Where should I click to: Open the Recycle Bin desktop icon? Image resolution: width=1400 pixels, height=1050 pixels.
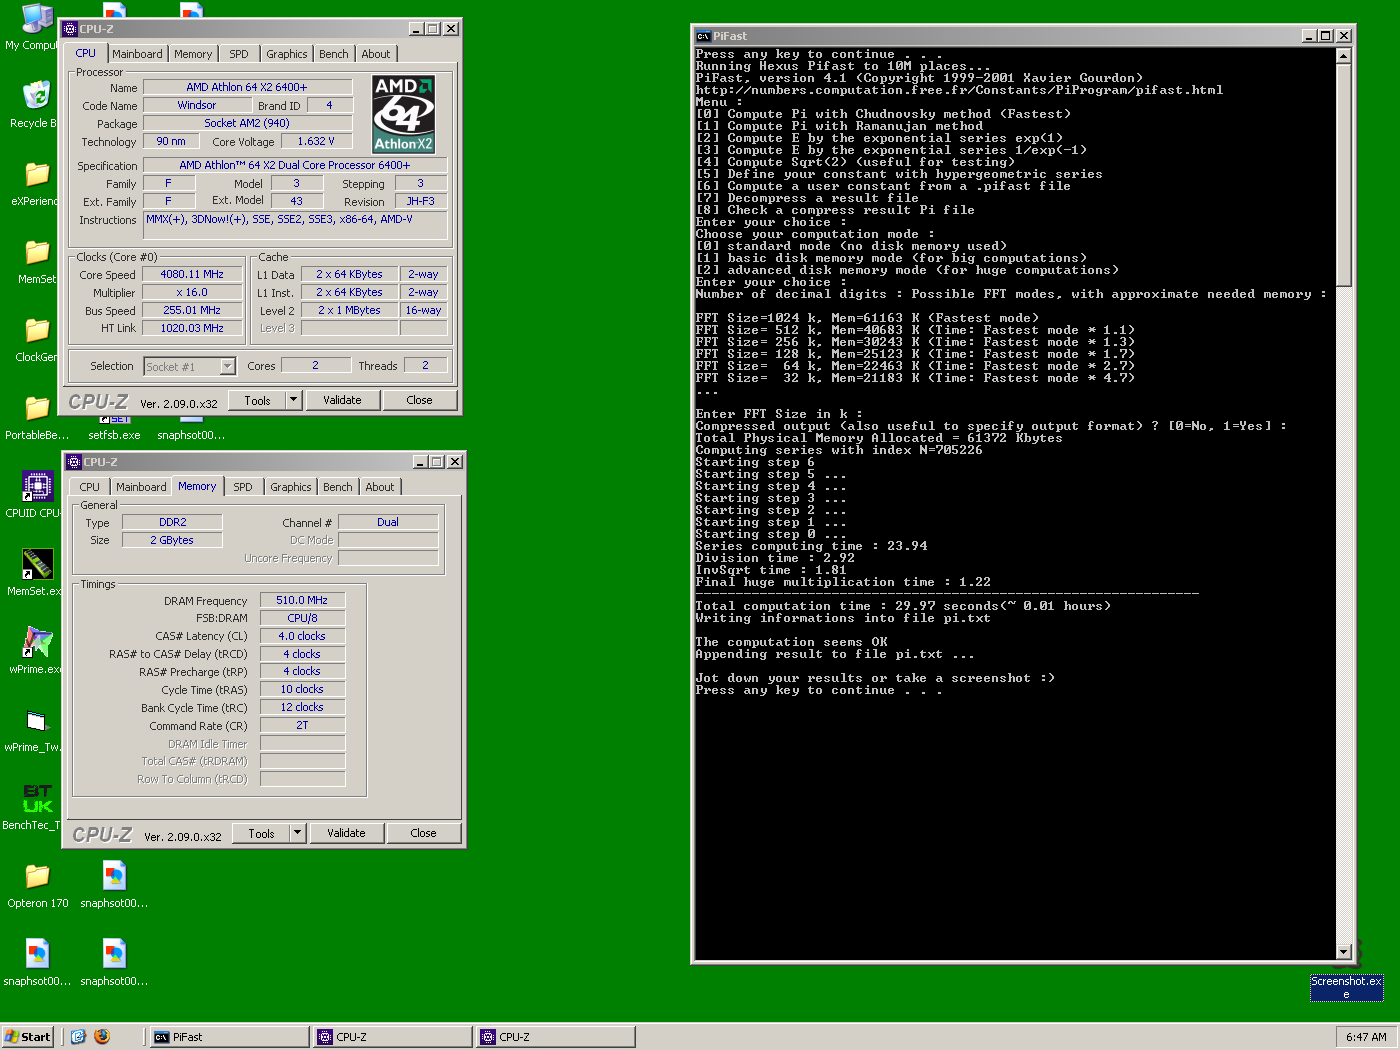click(x=36, y=97)
